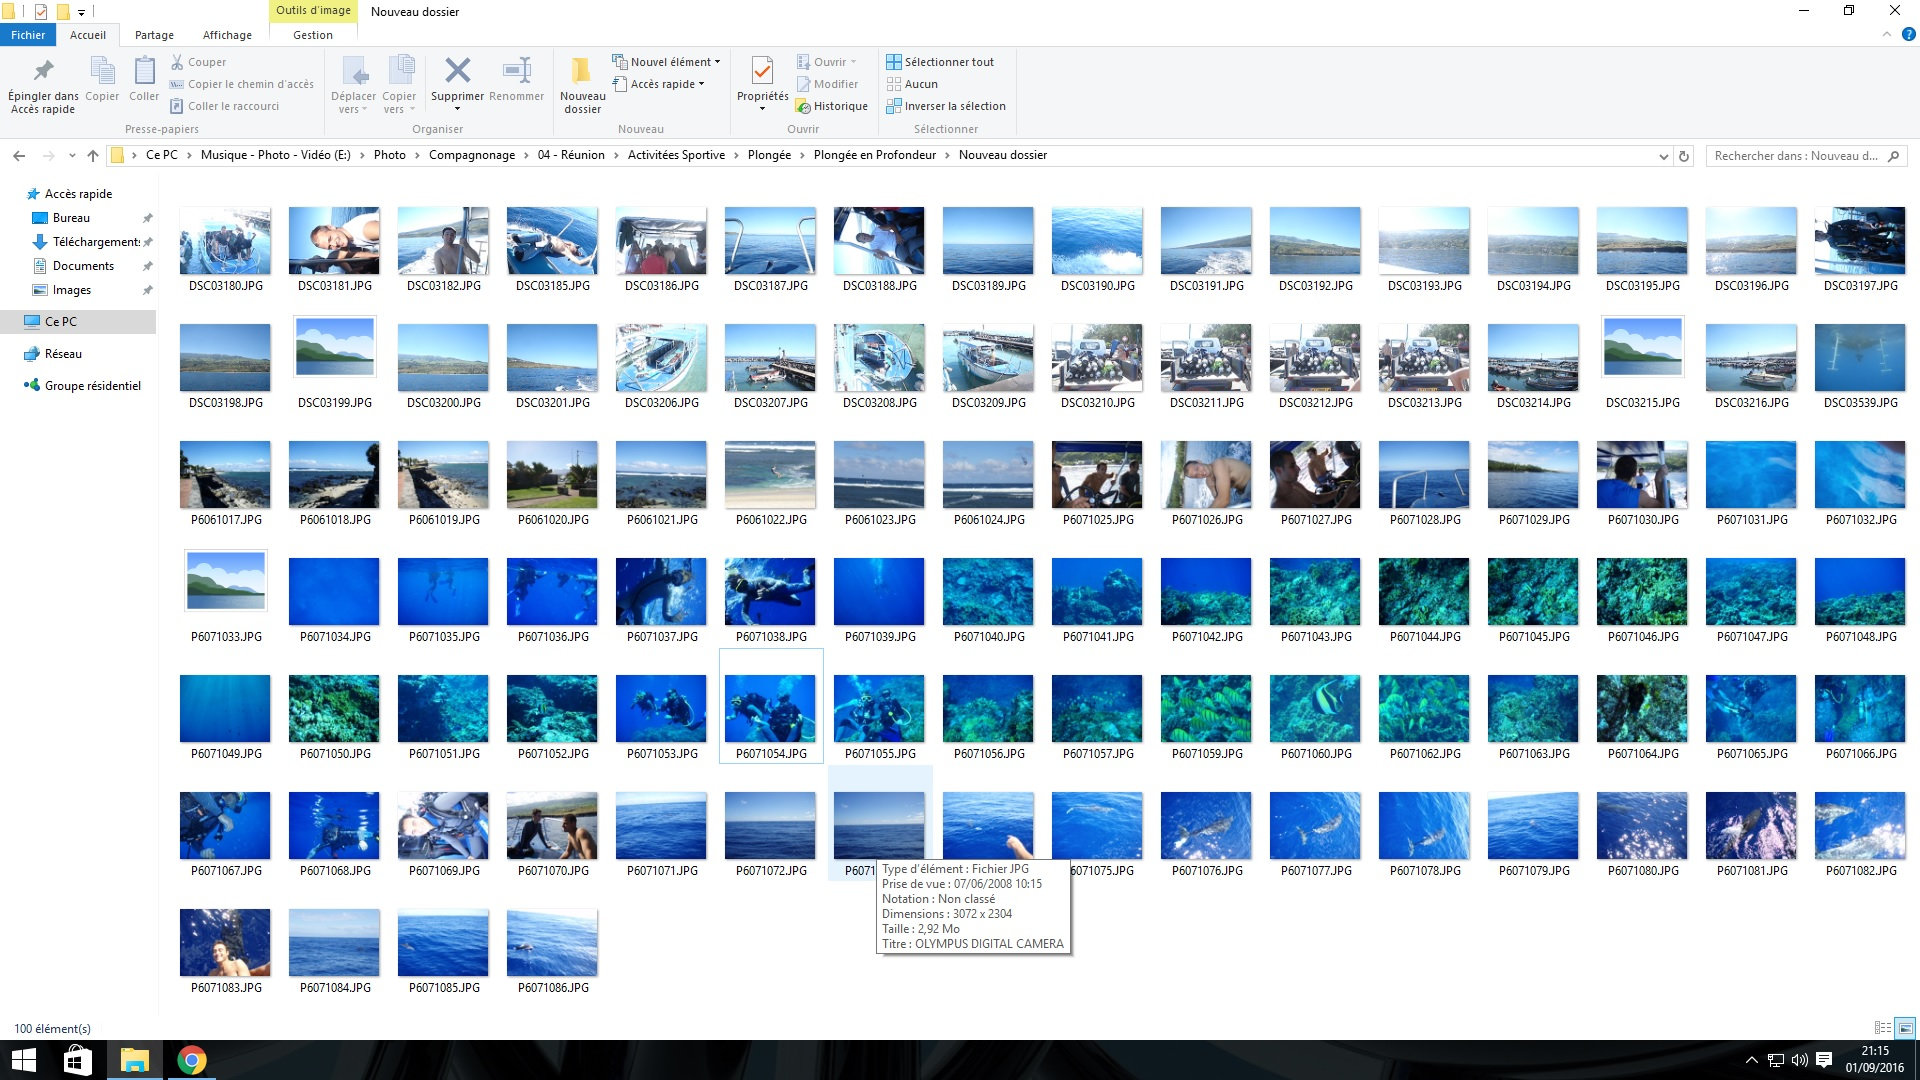Click the Supprimer delete icon
Screen dimensions: 1920x1080
457,71
